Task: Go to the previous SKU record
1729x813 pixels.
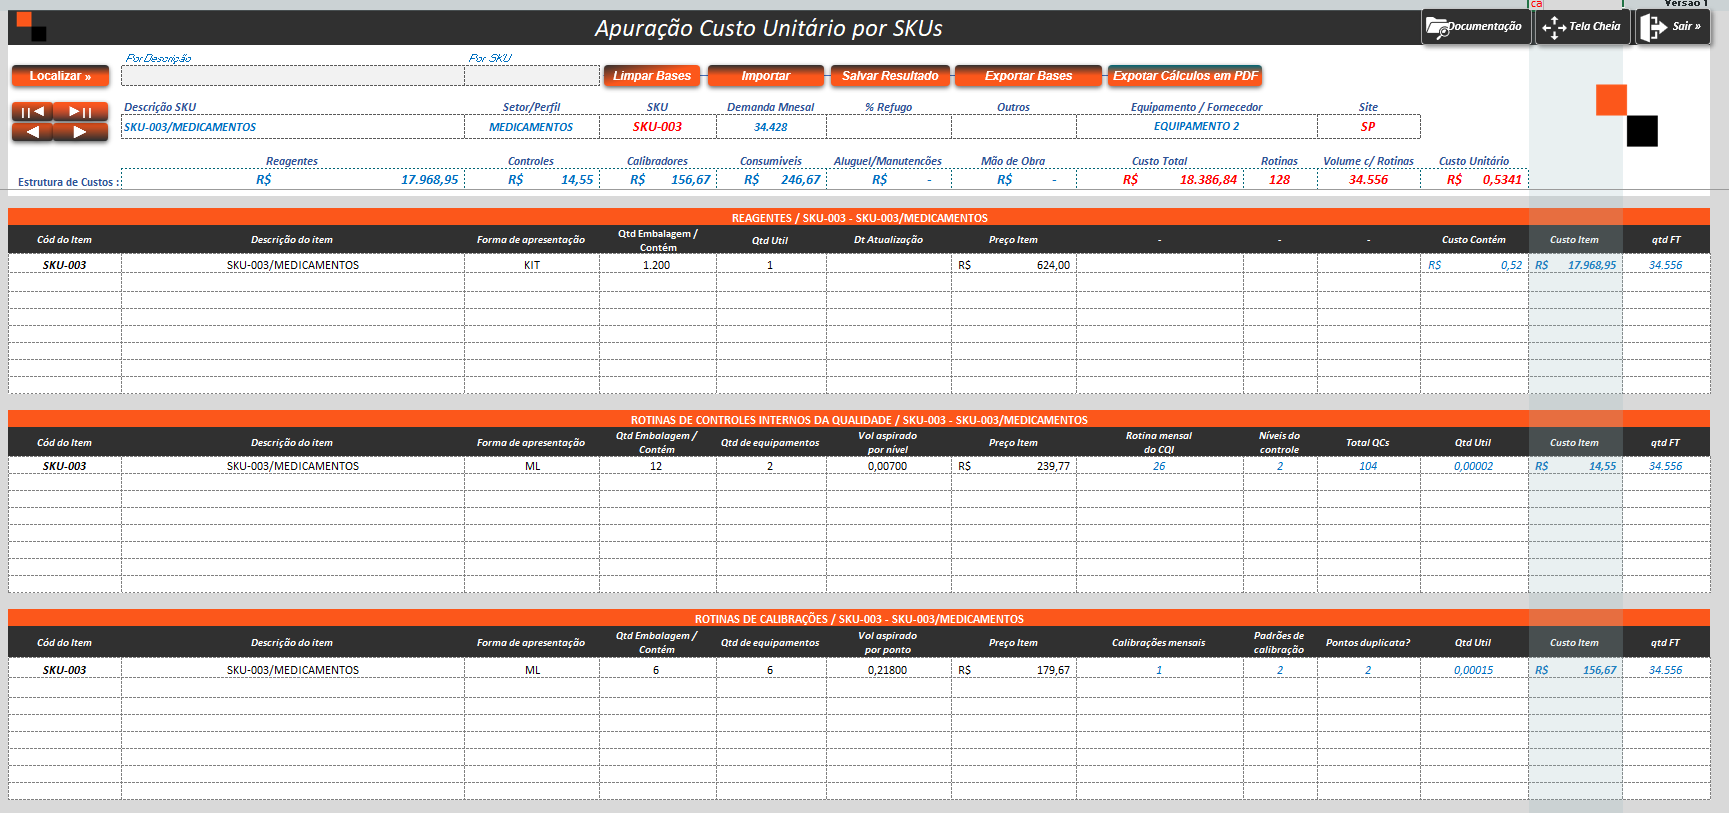Action: [x=32, y=132]
